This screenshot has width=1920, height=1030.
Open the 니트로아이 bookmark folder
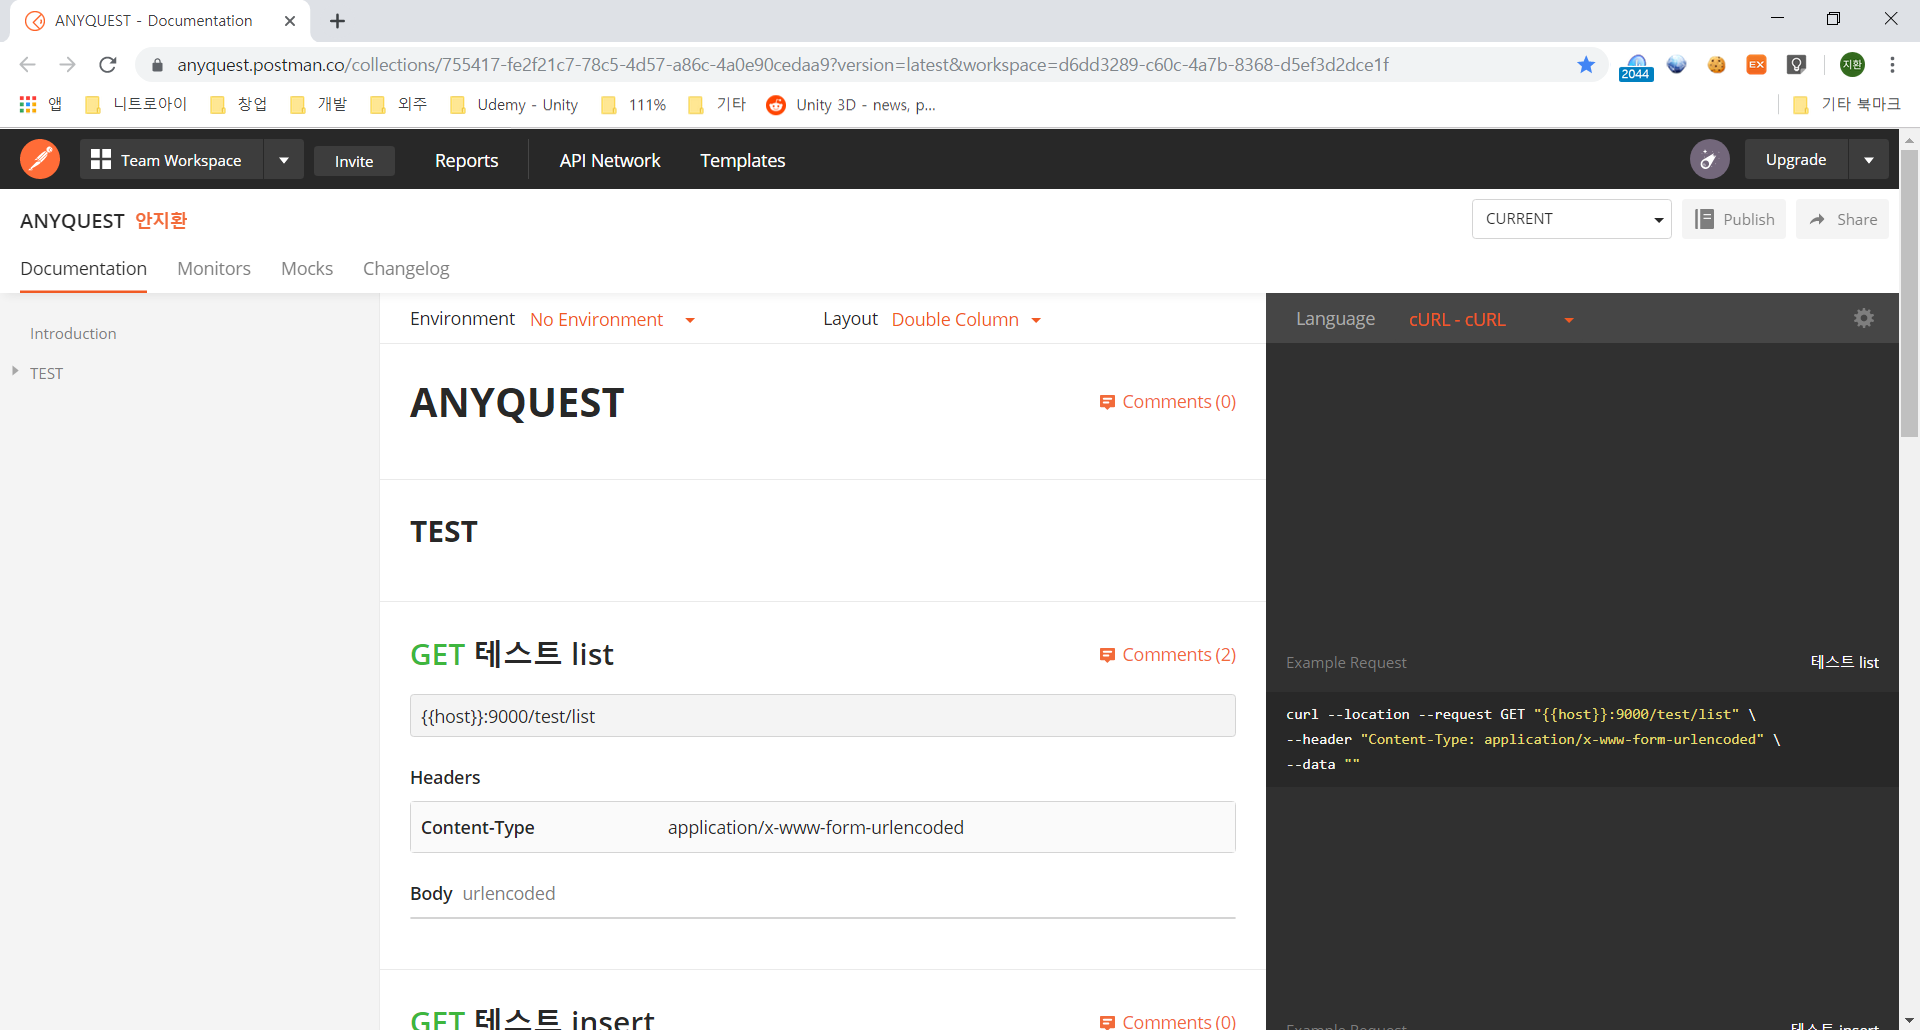click(x=137, y=104)
